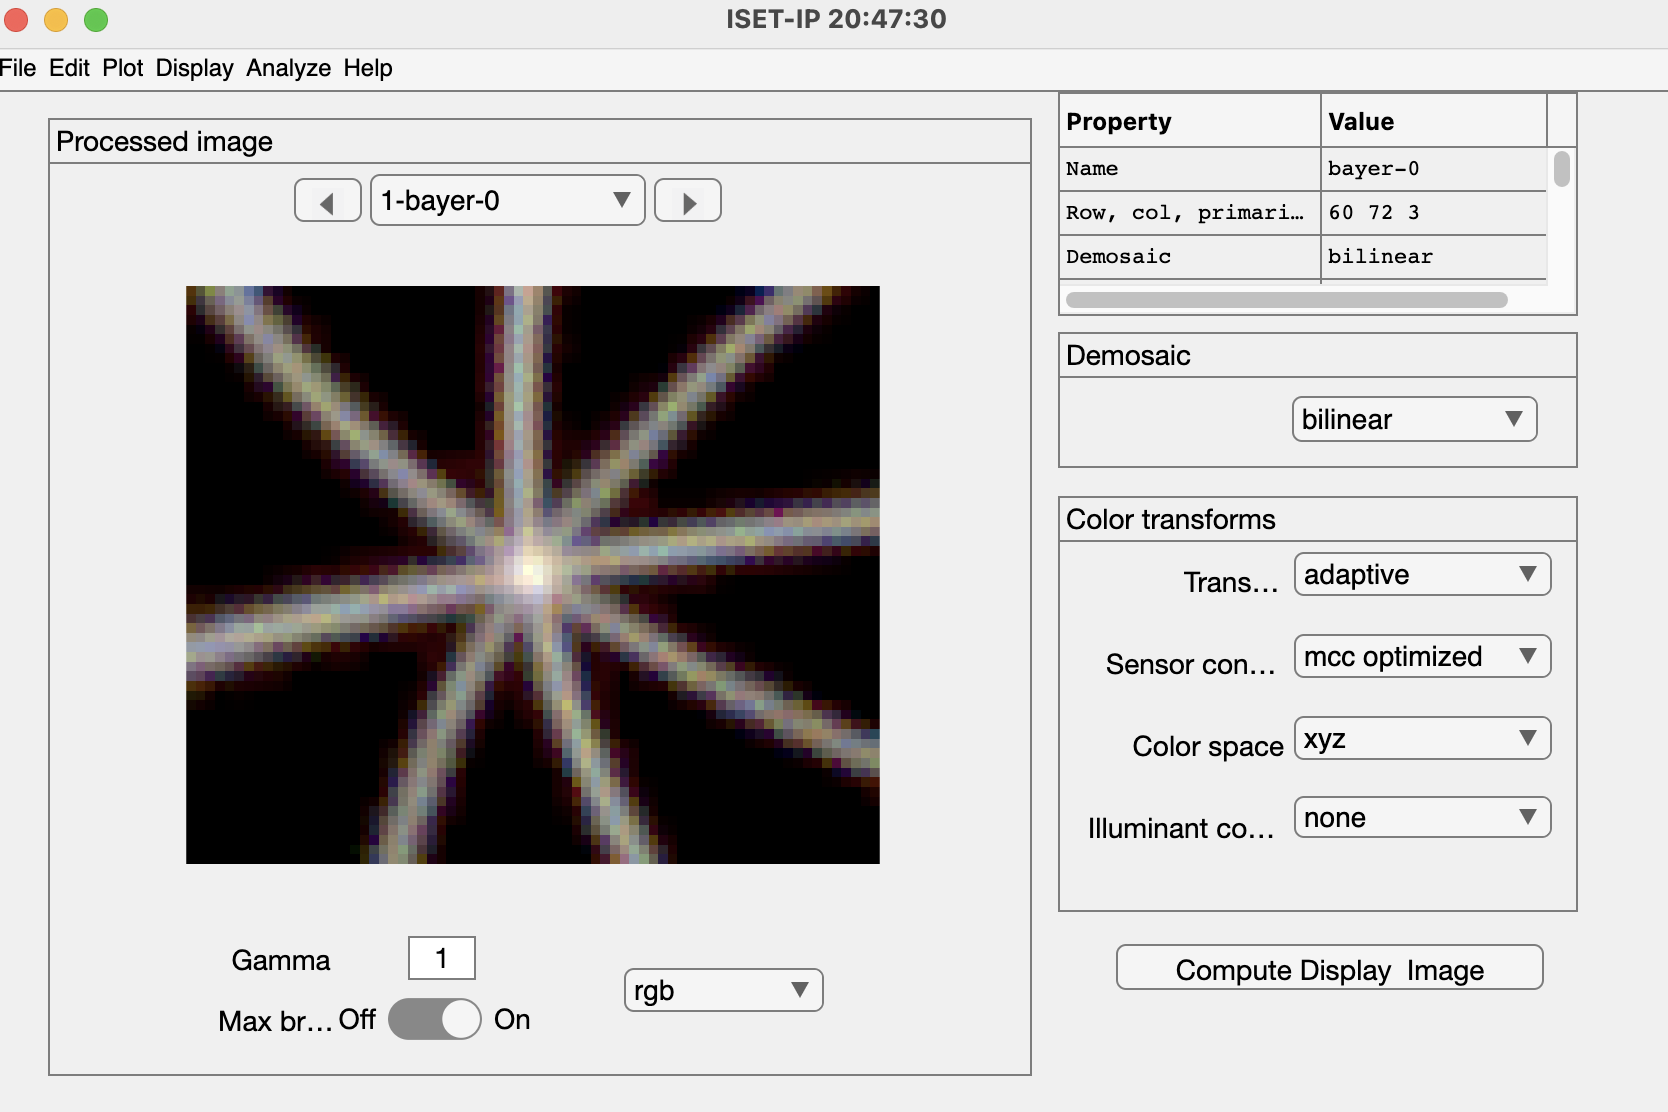The image size is (1668, 1112).
Task: Click the processed star image preview
Action: point(532,575)
